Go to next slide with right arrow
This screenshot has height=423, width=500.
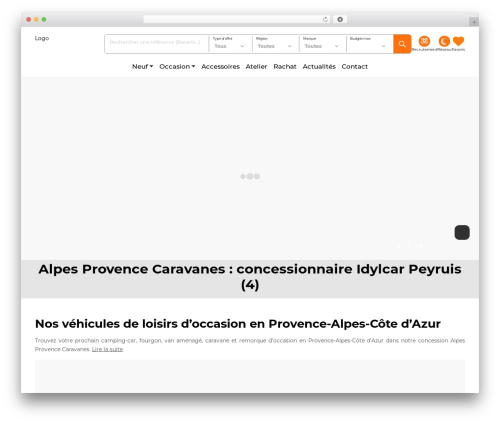(419, 245)
